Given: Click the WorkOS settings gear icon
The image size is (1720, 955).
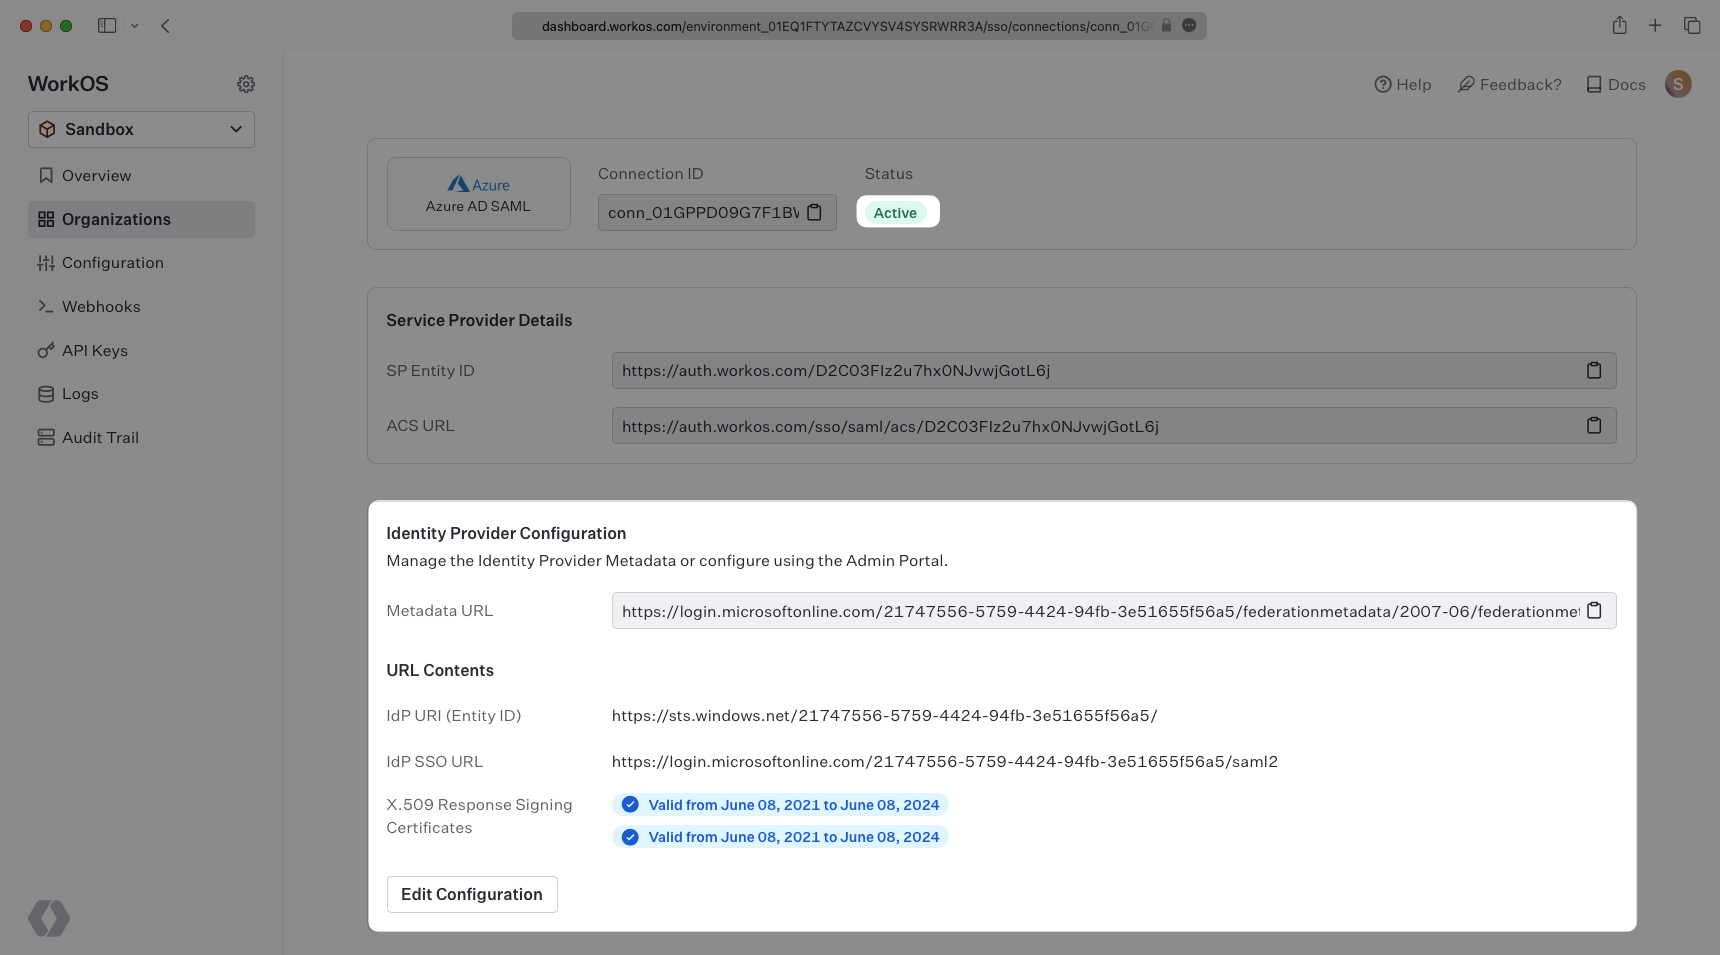Looking at the screenshot, I should coord(246,84).
